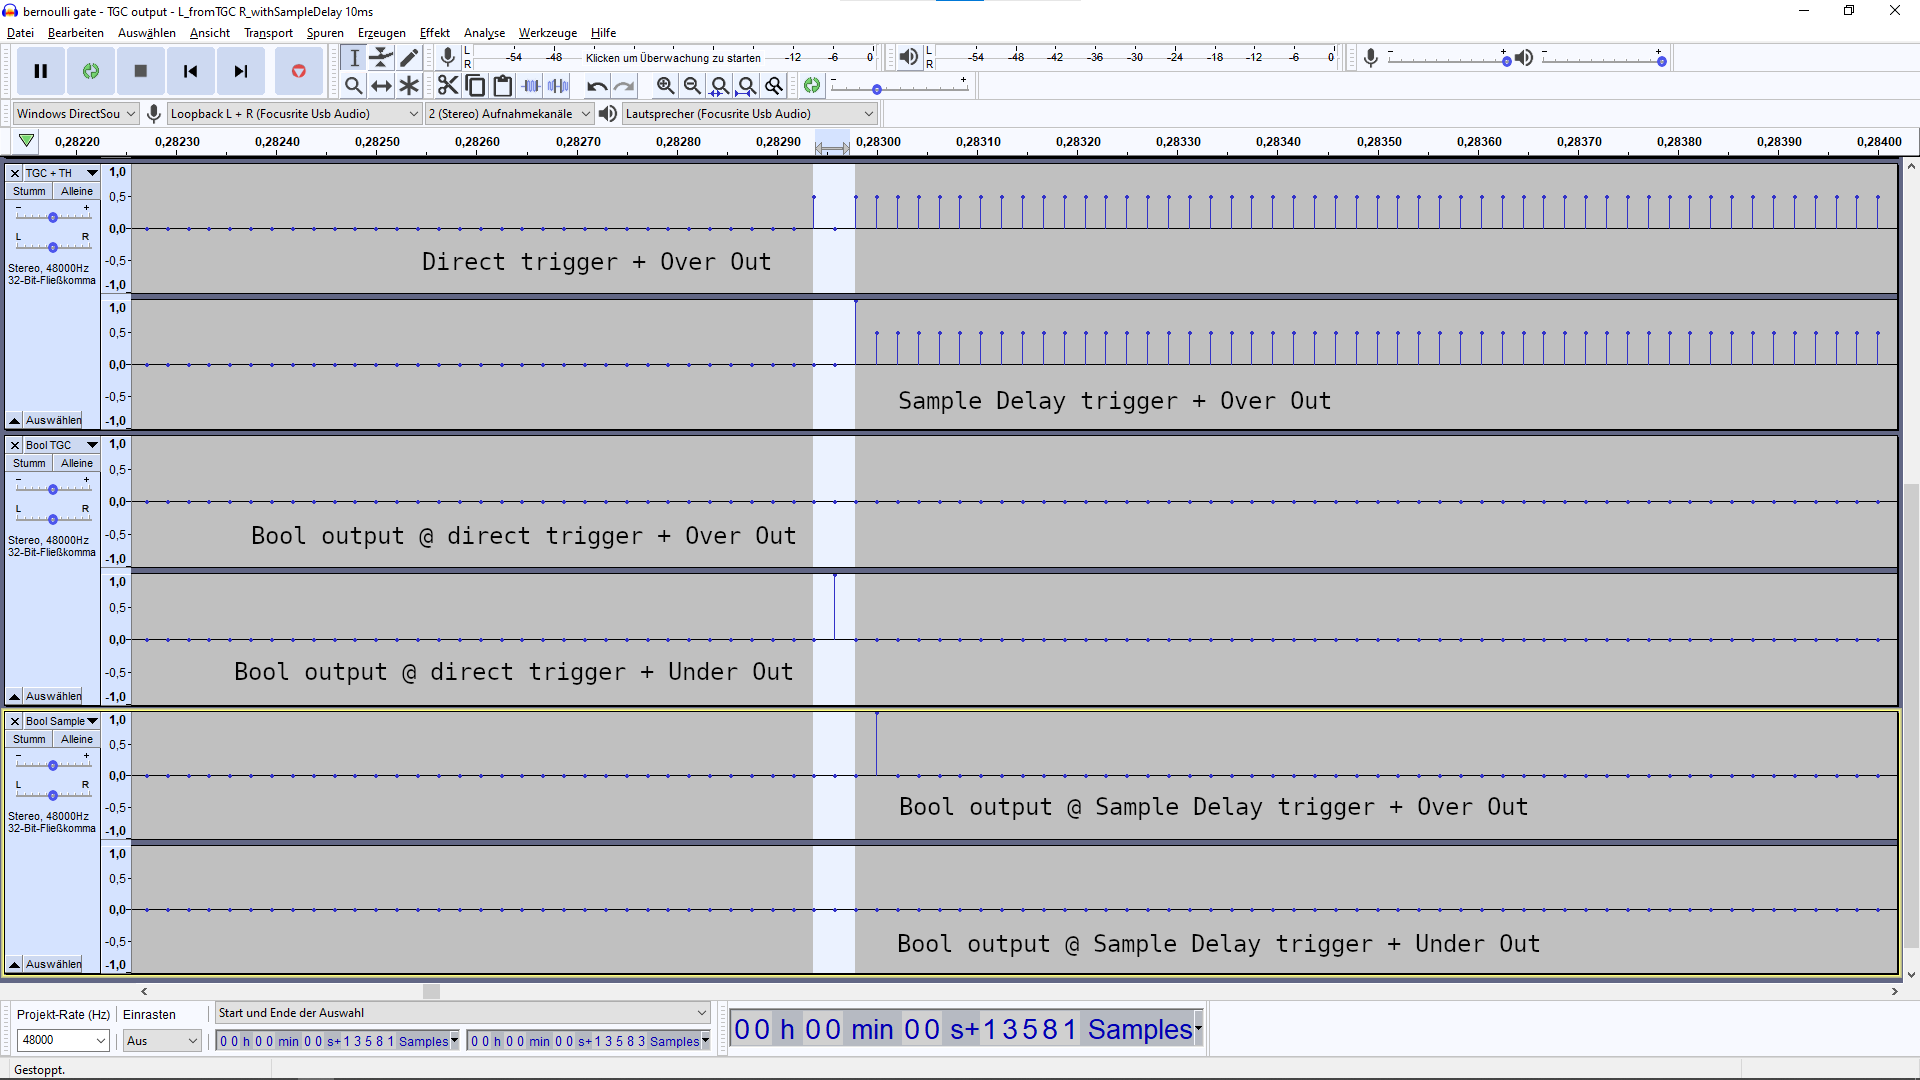Open the 2 (Stereo) Aufnahmekanäle dropdown
Image resolution: width=1920 pixels, height=1080 pixels.
pos(510,114)
